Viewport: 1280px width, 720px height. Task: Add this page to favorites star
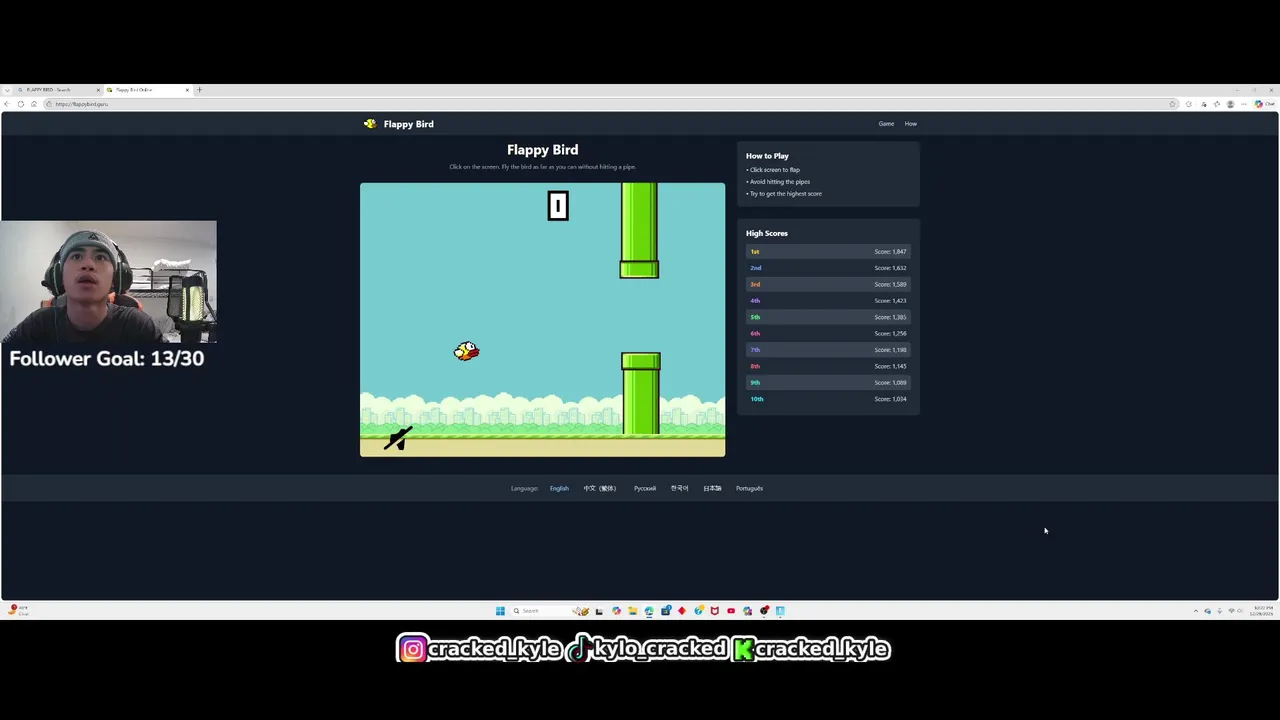pyautogui.click(x=1172, y=104)
